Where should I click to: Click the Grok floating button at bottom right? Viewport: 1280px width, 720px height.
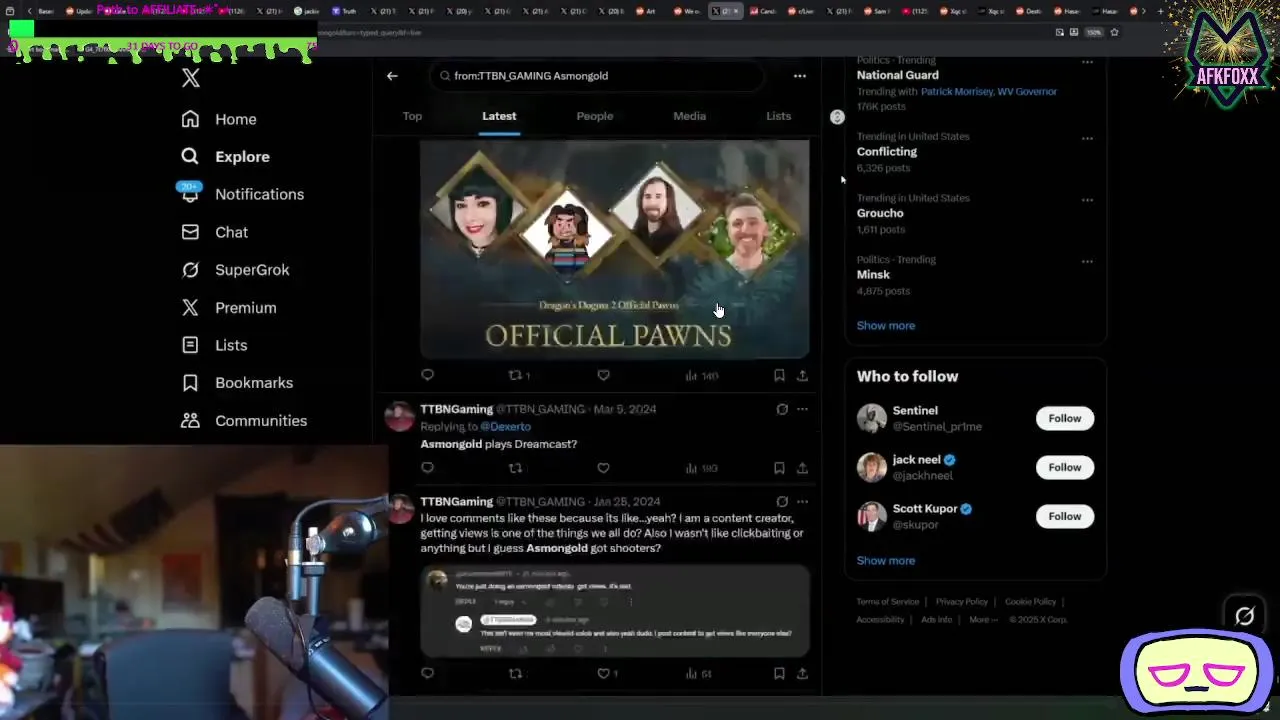pos(1244,616)
